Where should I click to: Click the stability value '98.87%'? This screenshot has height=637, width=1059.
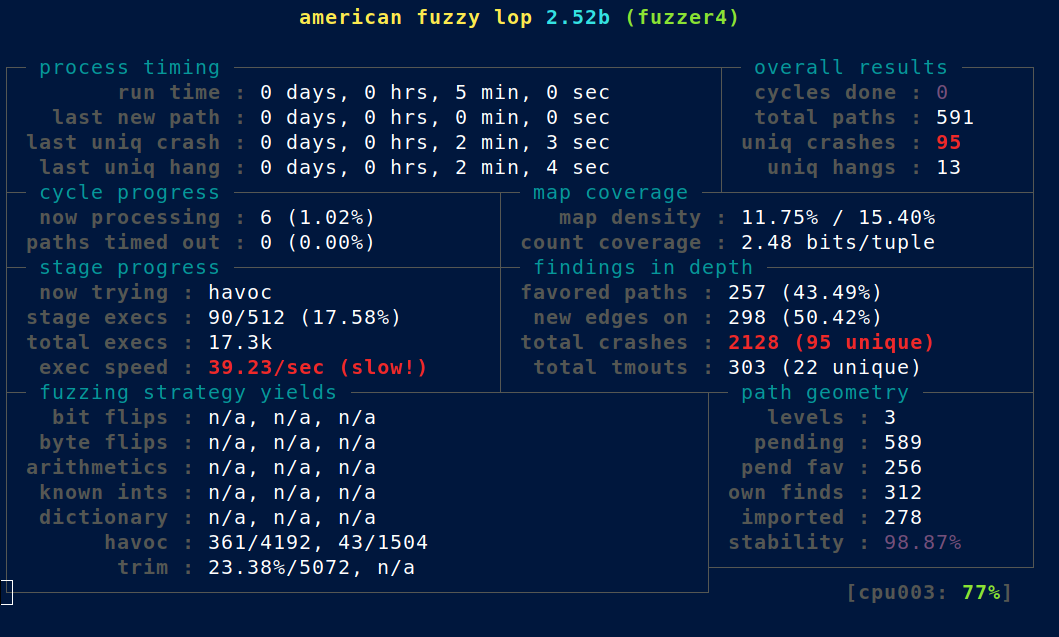pyautogui.click(x=923, y=542)
